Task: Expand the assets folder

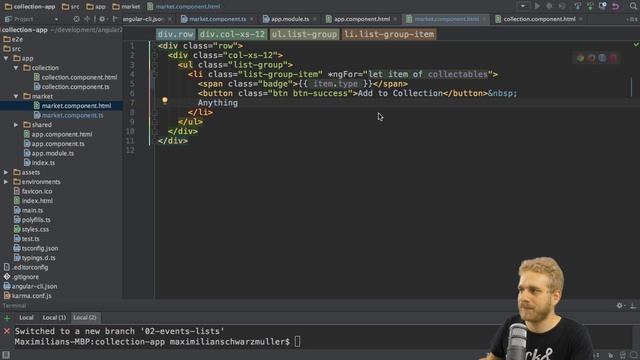Action: 6,172
